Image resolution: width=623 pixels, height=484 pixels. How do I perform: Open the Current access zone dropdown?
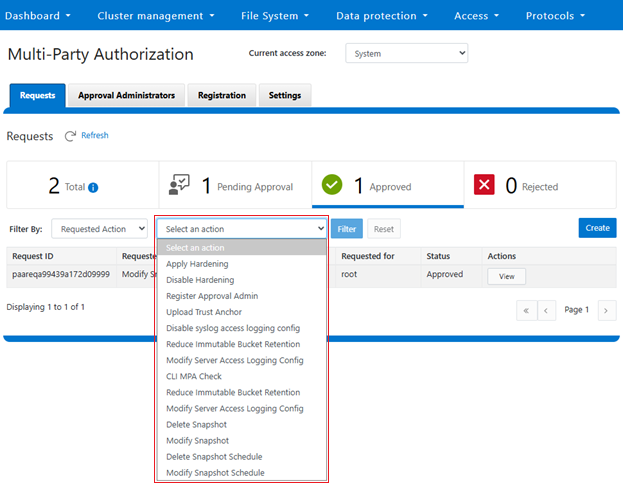(406, 53)
